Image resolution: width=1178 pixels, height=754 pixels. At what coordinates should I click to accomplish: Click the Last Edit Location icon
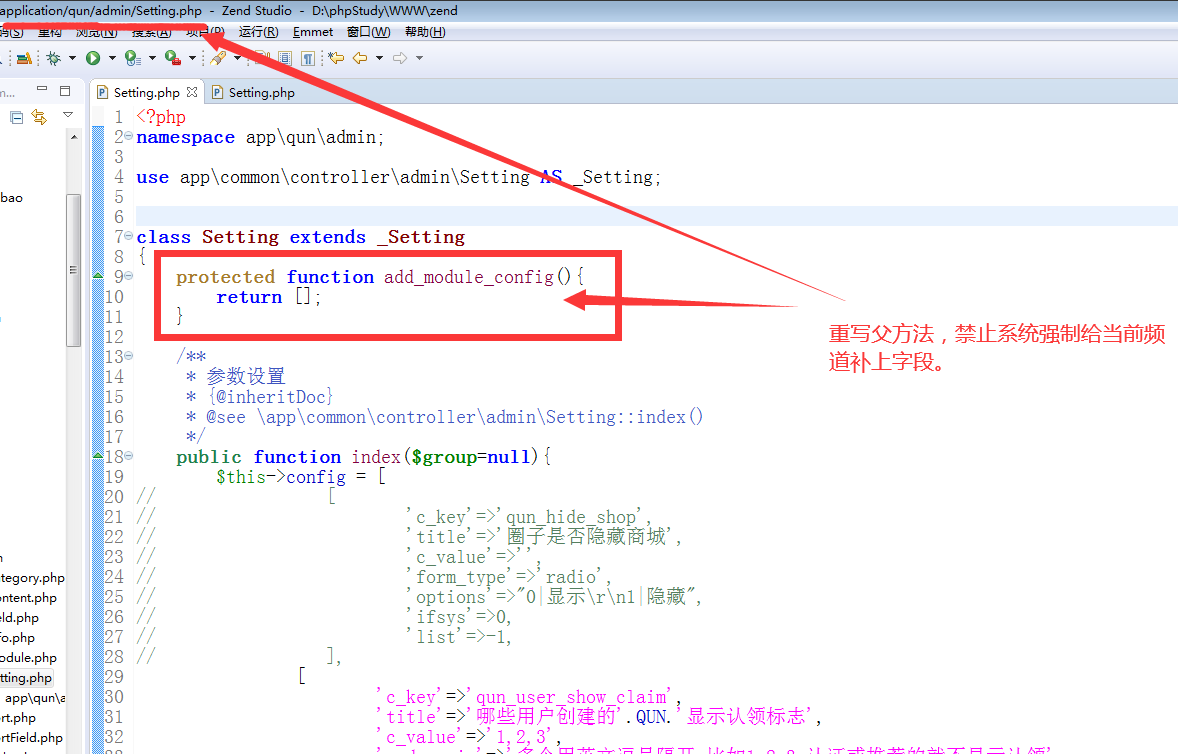(x=336, y=58)
